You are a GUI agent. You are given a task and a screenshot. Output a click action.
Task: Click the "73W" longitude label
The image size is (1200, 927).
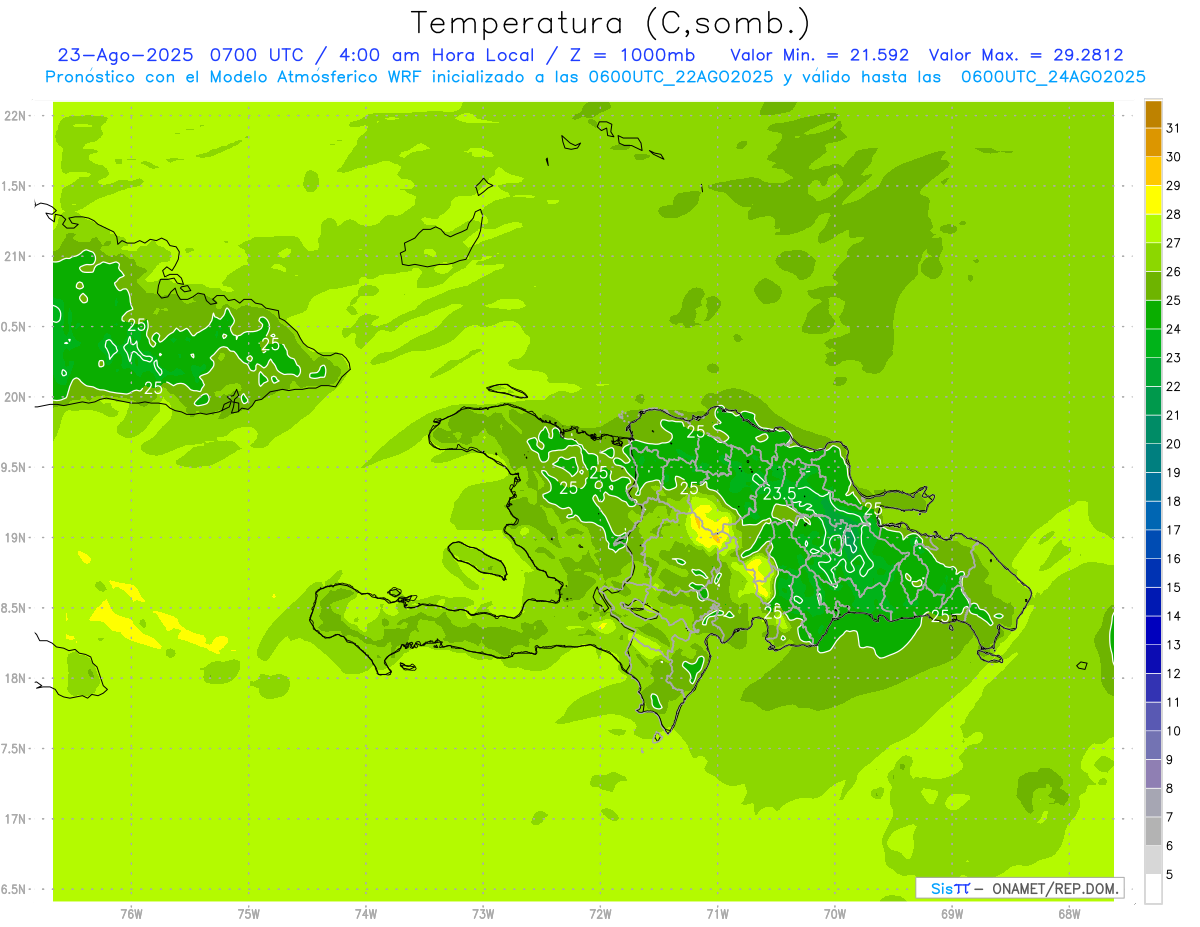coord(483,914)
